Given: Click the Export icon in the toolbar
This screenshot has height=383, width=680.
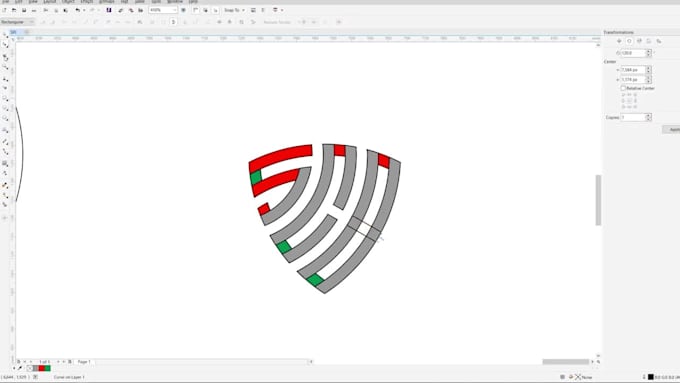Looking at the screenshot, I should pos(131,10).
